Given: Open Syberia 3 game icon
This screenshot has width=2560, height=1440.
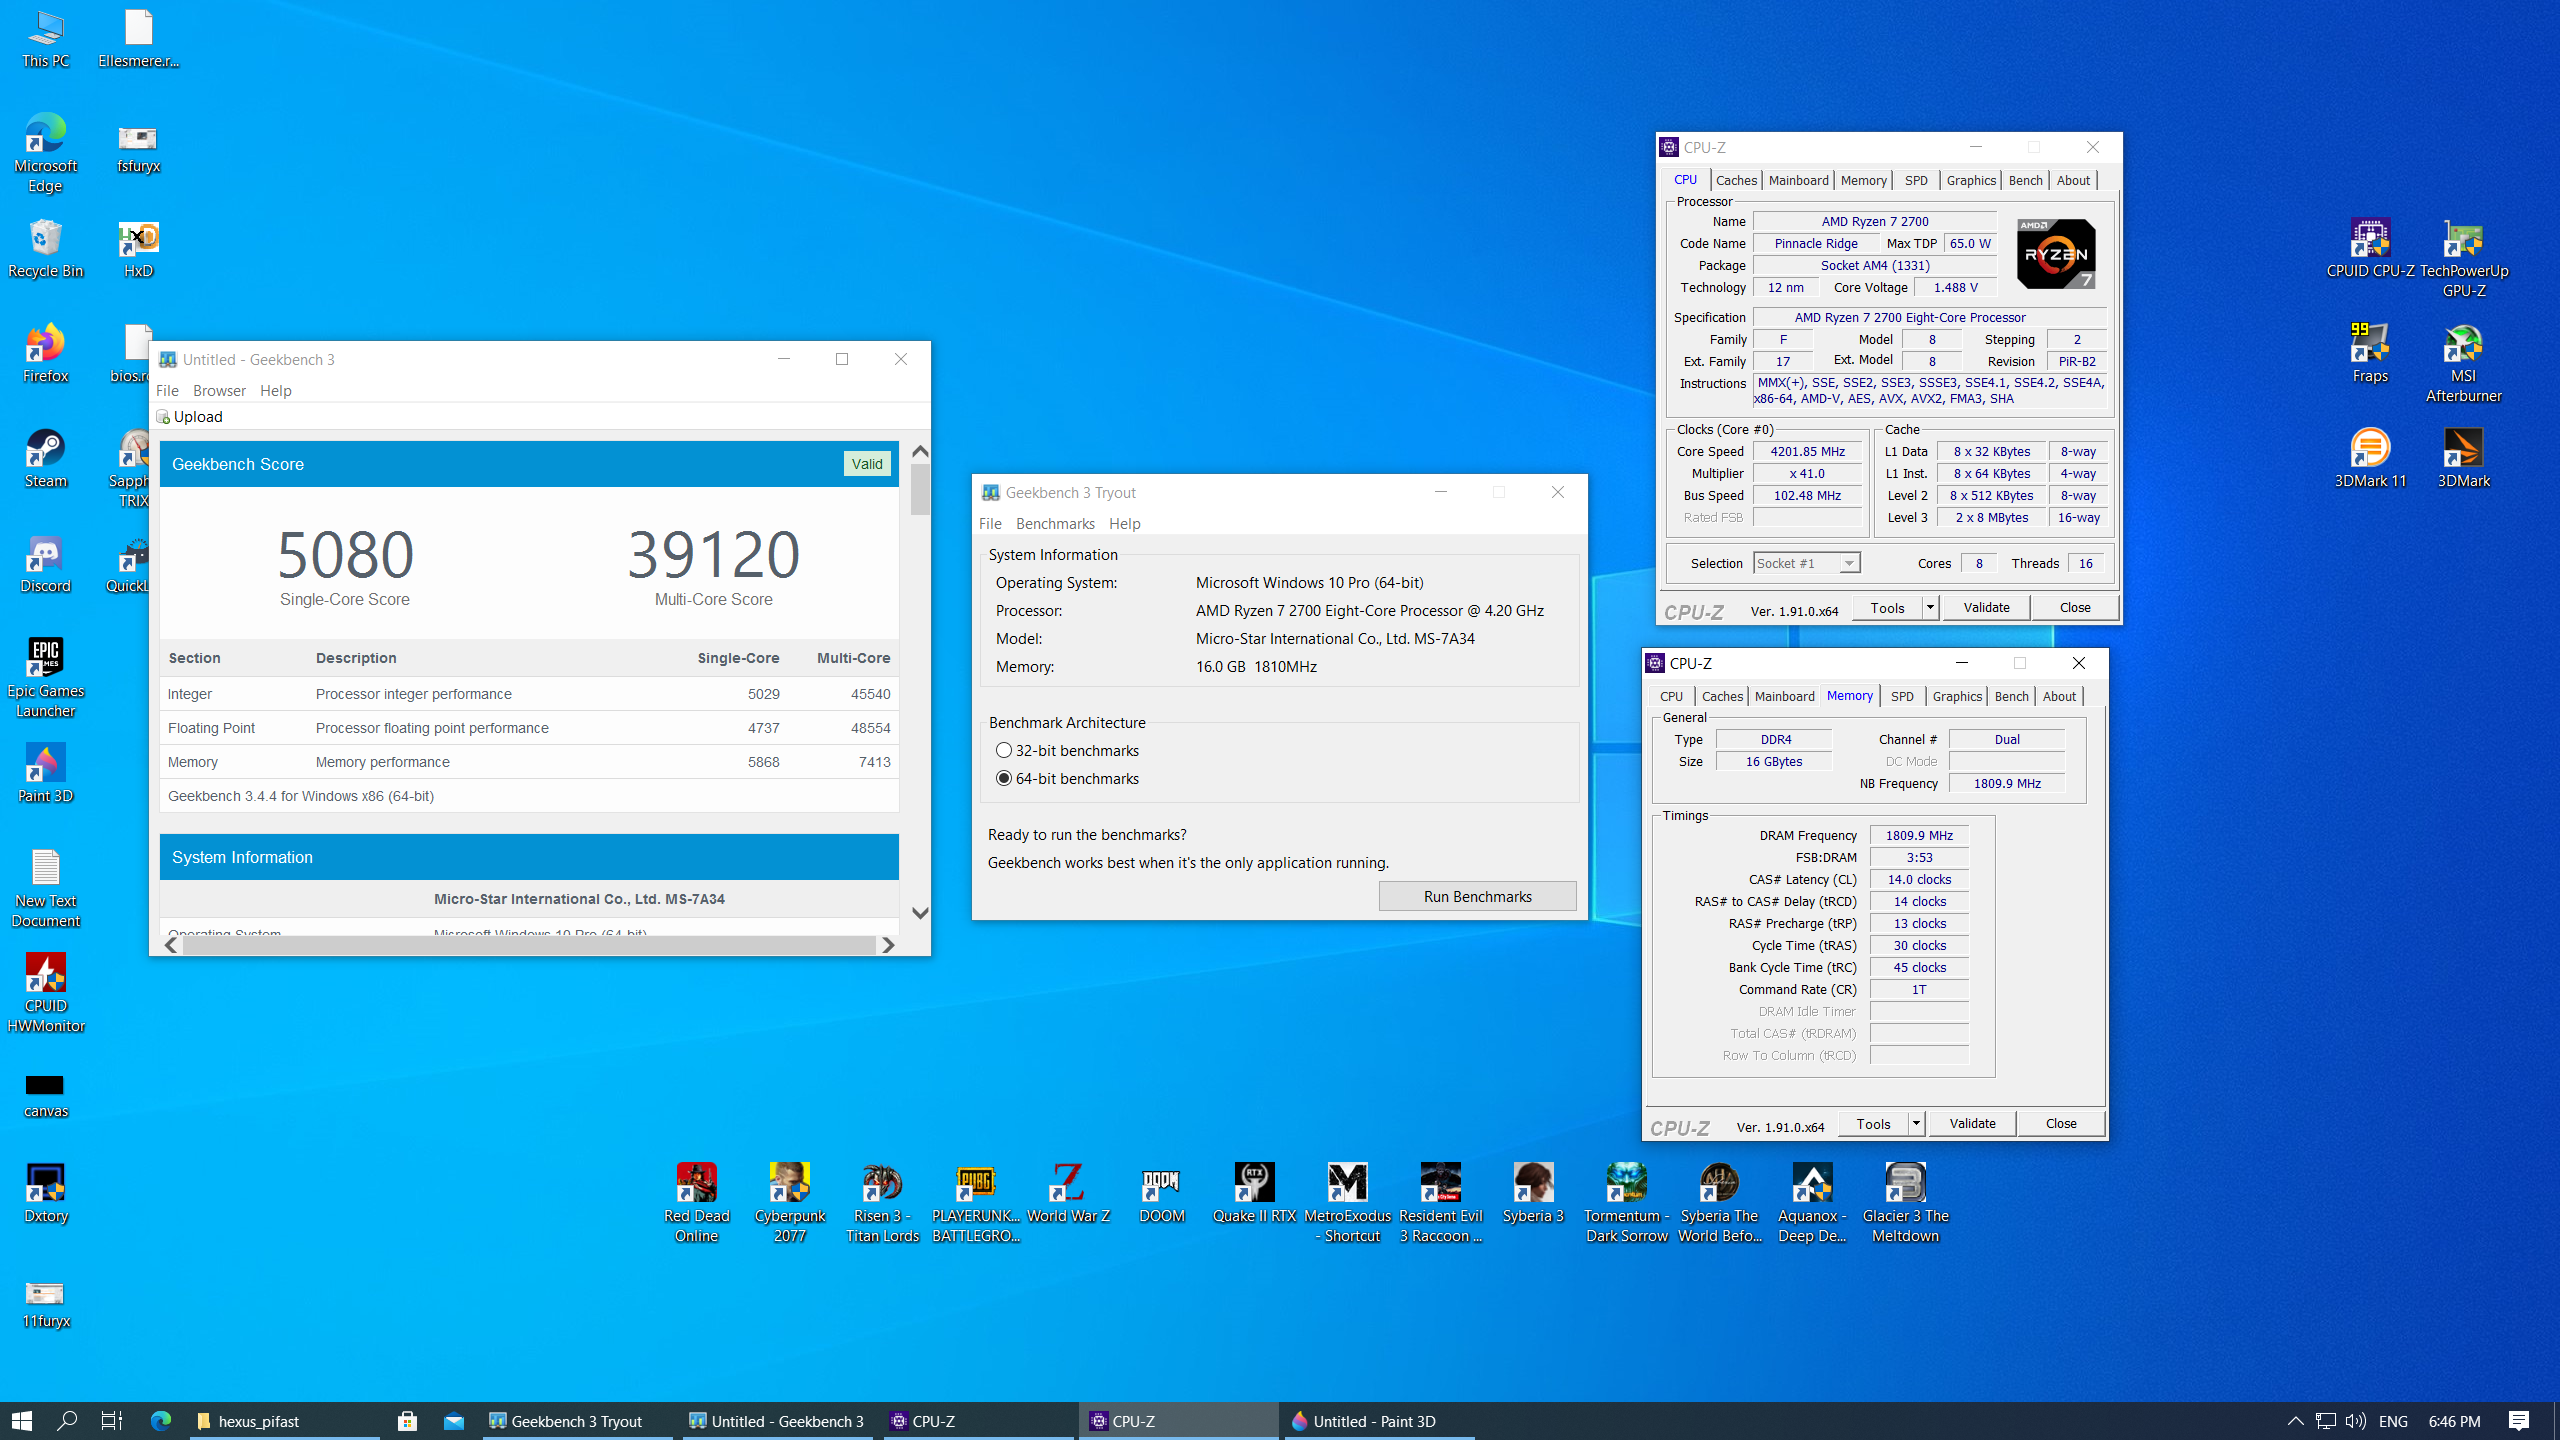Looking at the screenshot, I should click(x=1533, y=1194).
